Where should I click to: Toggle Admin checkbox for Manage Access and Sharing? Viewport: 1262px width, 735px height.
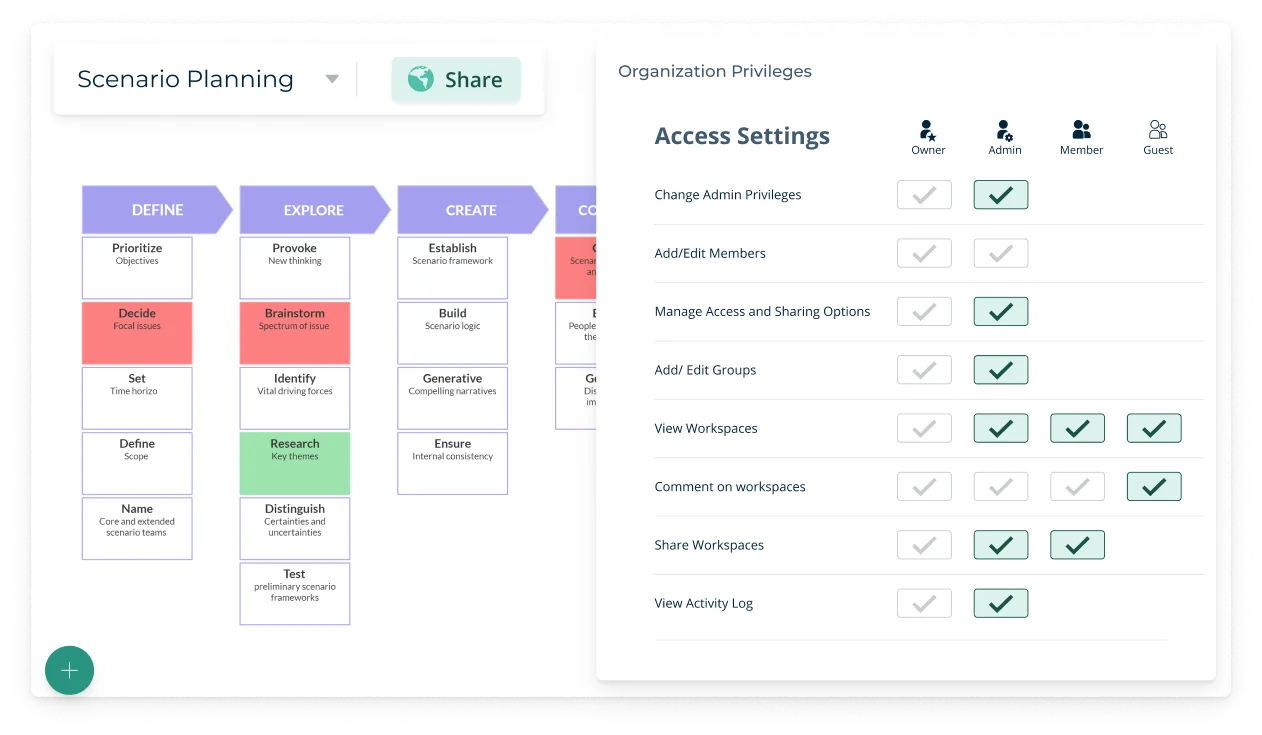click(x=1001, y=312)
